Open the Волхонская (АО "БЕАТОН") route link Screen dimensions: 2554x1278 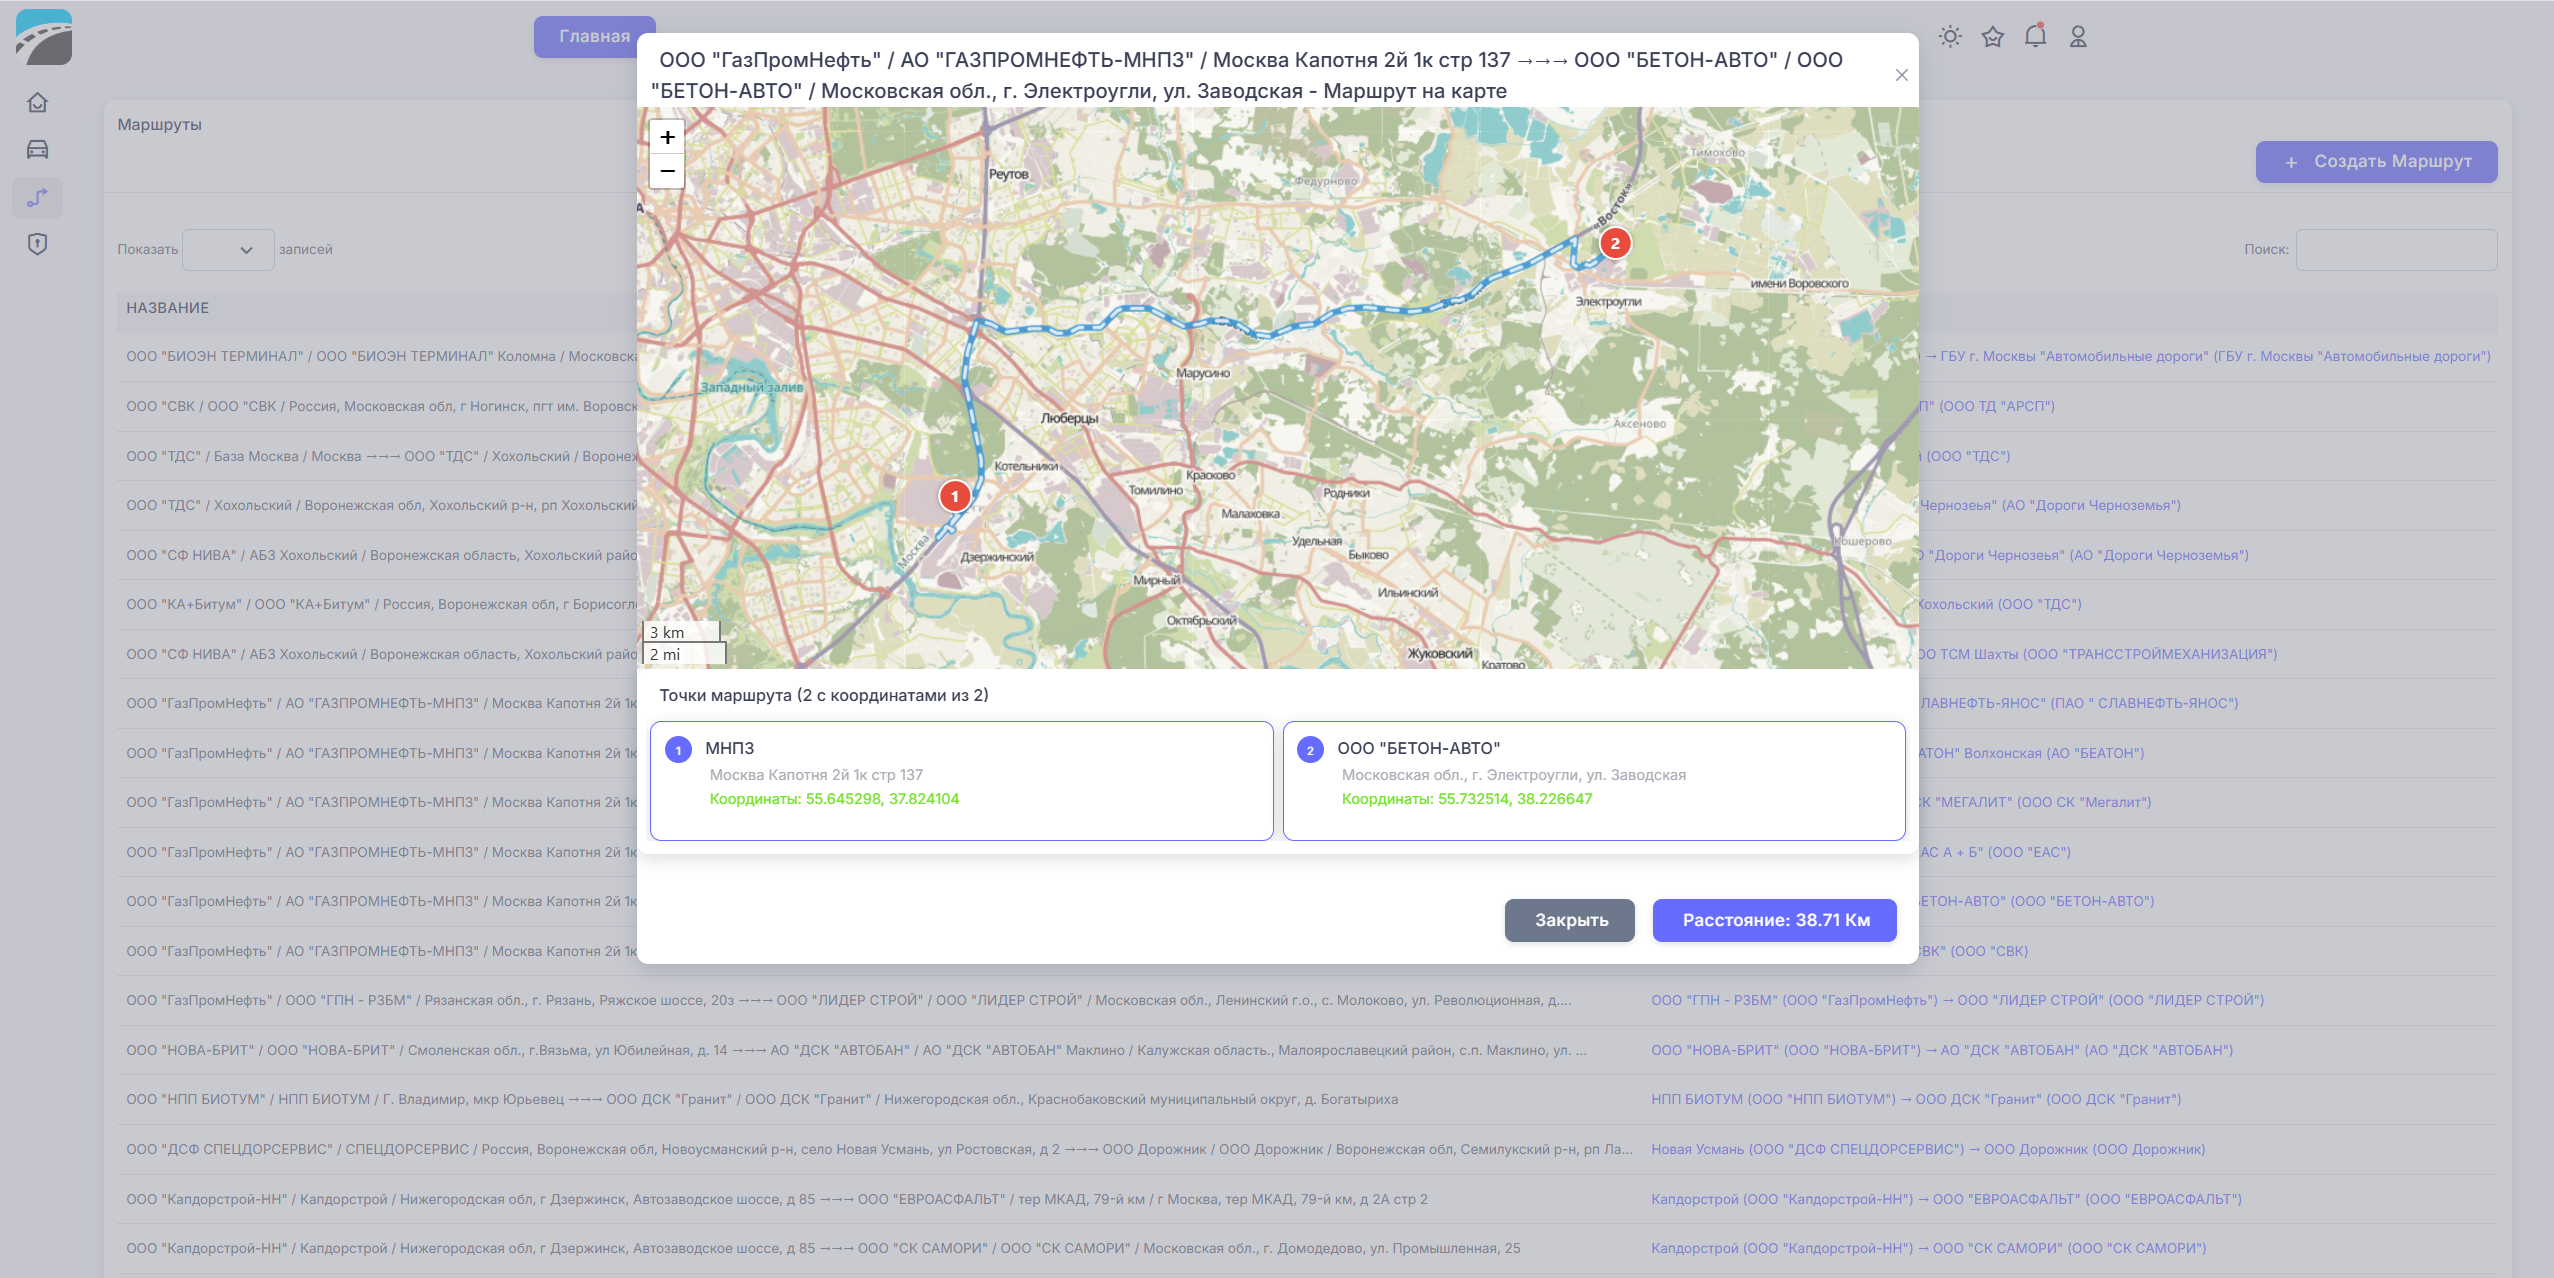point(2032,753)
